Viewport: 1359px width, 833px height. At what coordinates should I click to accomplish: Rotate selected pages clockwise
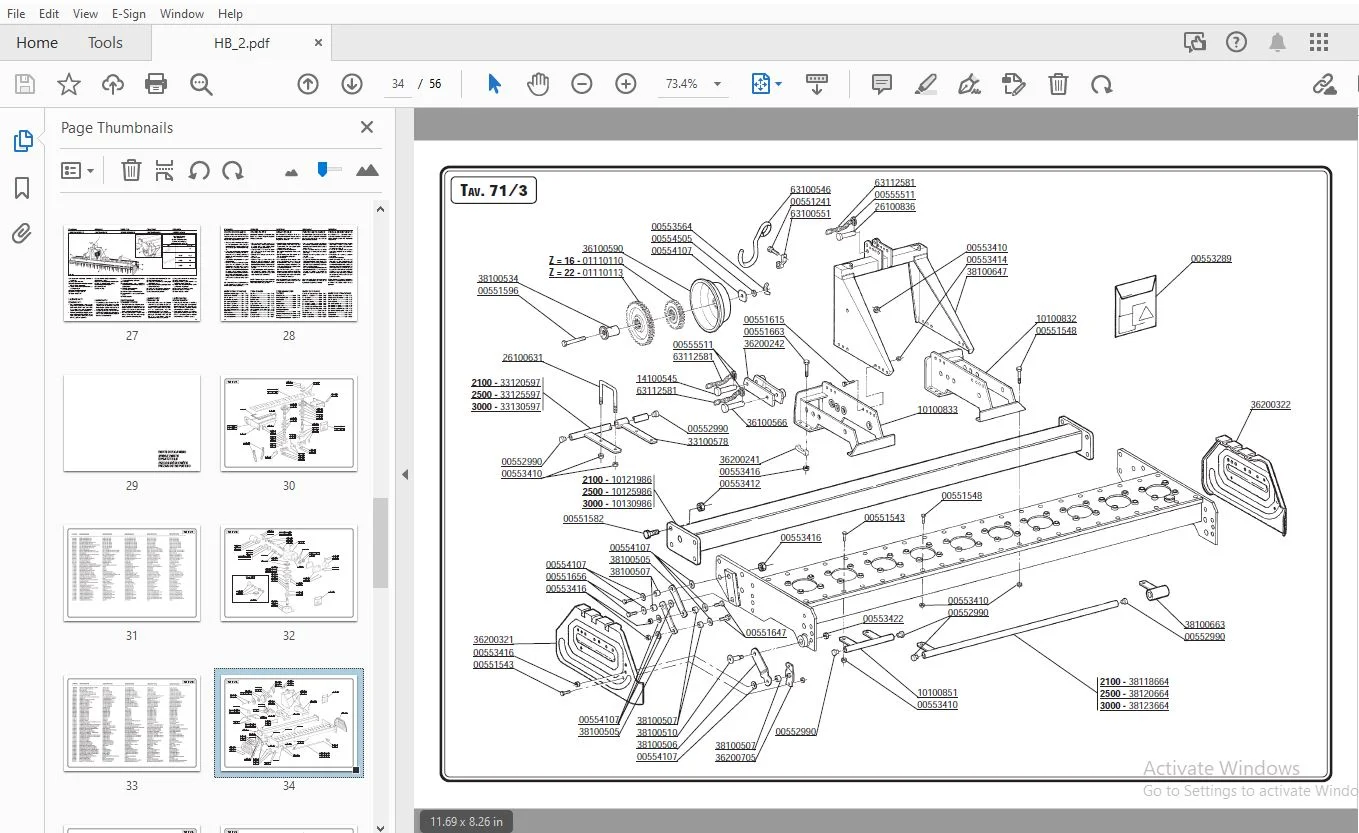coord(233,171)
